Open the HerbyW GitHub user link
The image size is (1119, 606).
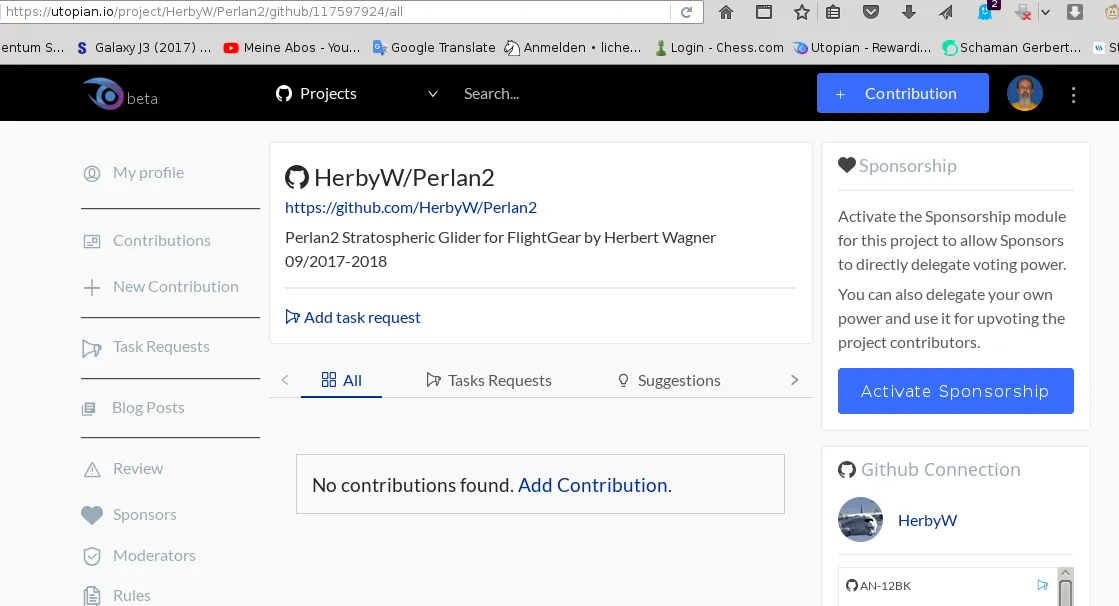click(x=927, y=521)
